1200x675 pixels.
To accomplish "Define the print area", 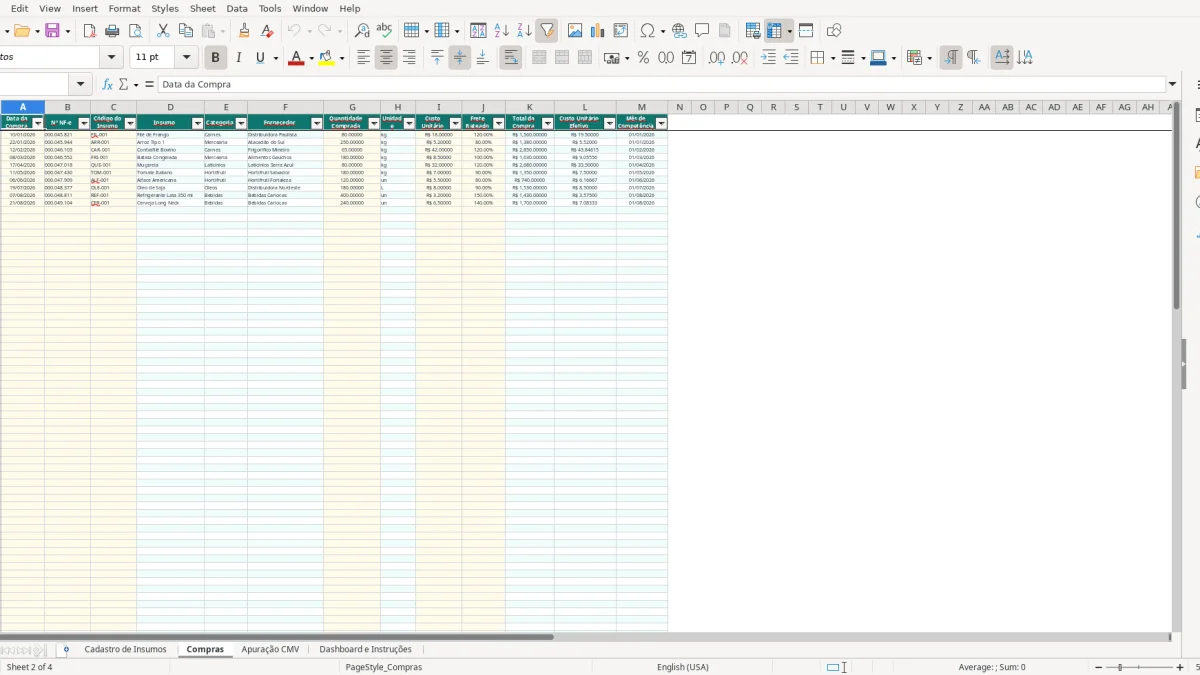I will 753,31.
